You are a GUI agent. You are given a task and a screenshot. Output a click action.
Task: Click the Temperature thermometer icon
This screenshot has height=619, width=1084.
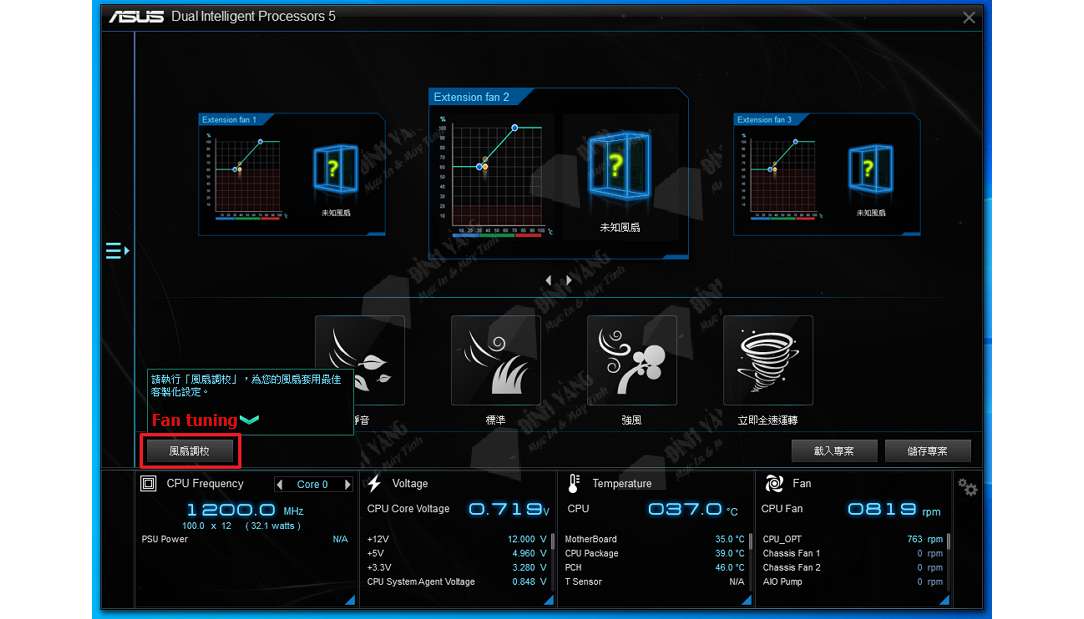click(x=574, y=483)
